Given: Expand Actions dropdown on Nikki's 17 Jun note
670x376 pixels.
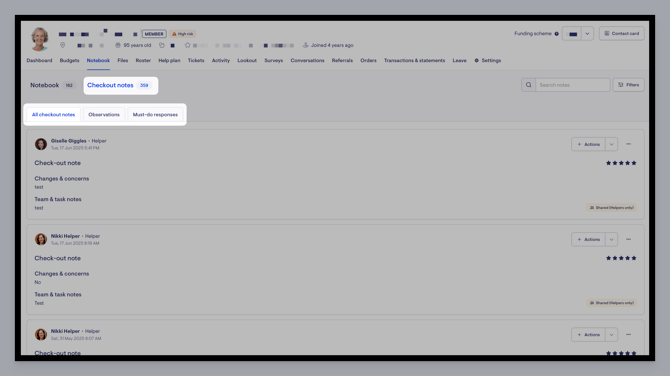Looking at the screenshot, I should (611, 239).
